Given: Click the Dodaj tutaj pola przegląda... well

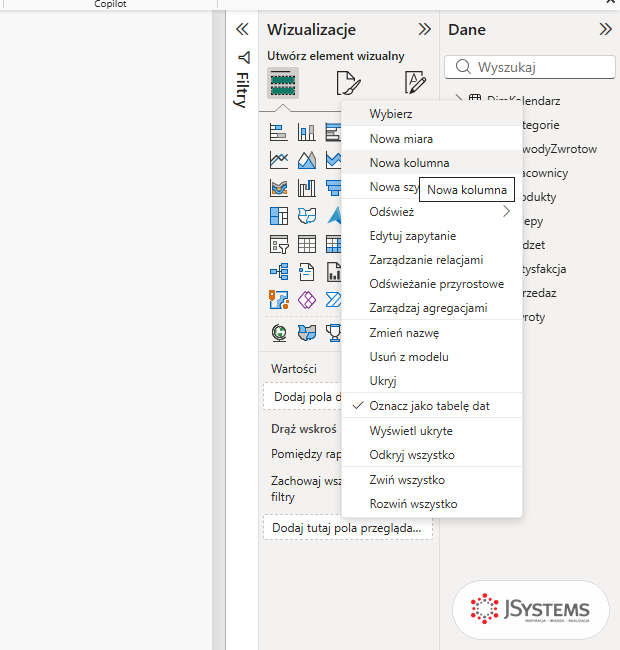Looking at the screenshot, I should pyautogui.click(x=348, y=528).
